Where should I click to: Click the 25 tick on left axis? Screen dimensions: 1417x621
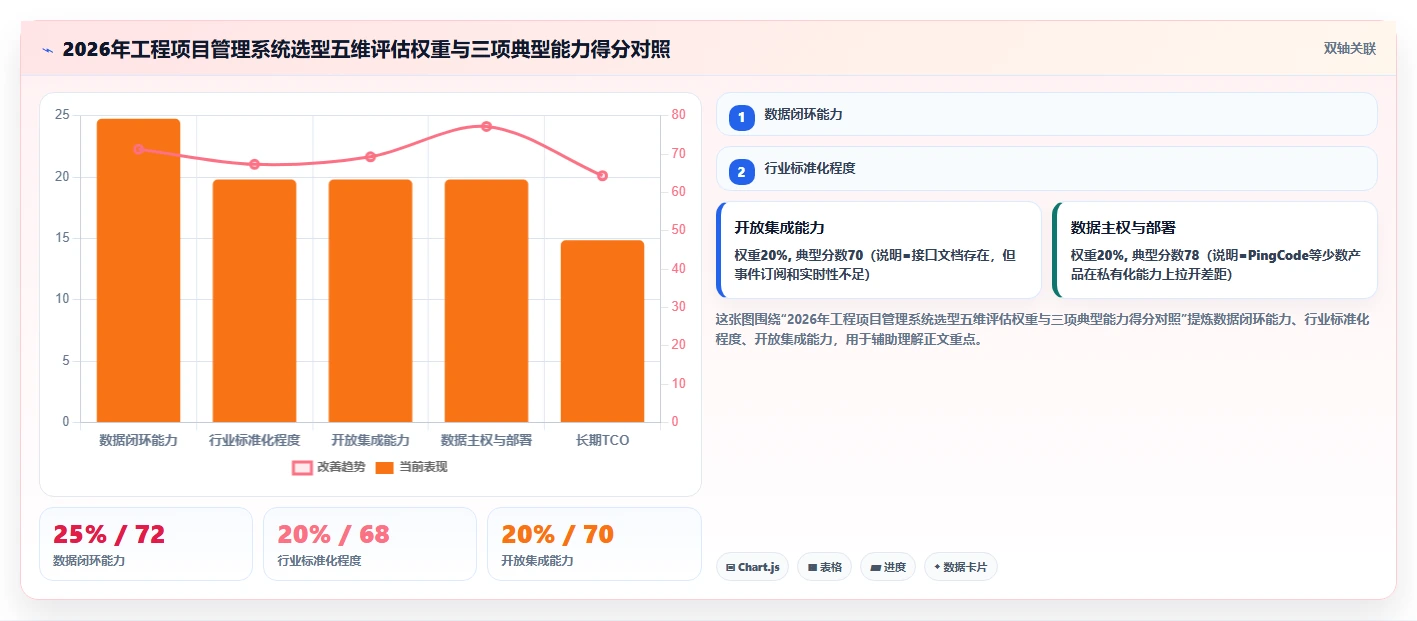(x=62, y=115)
